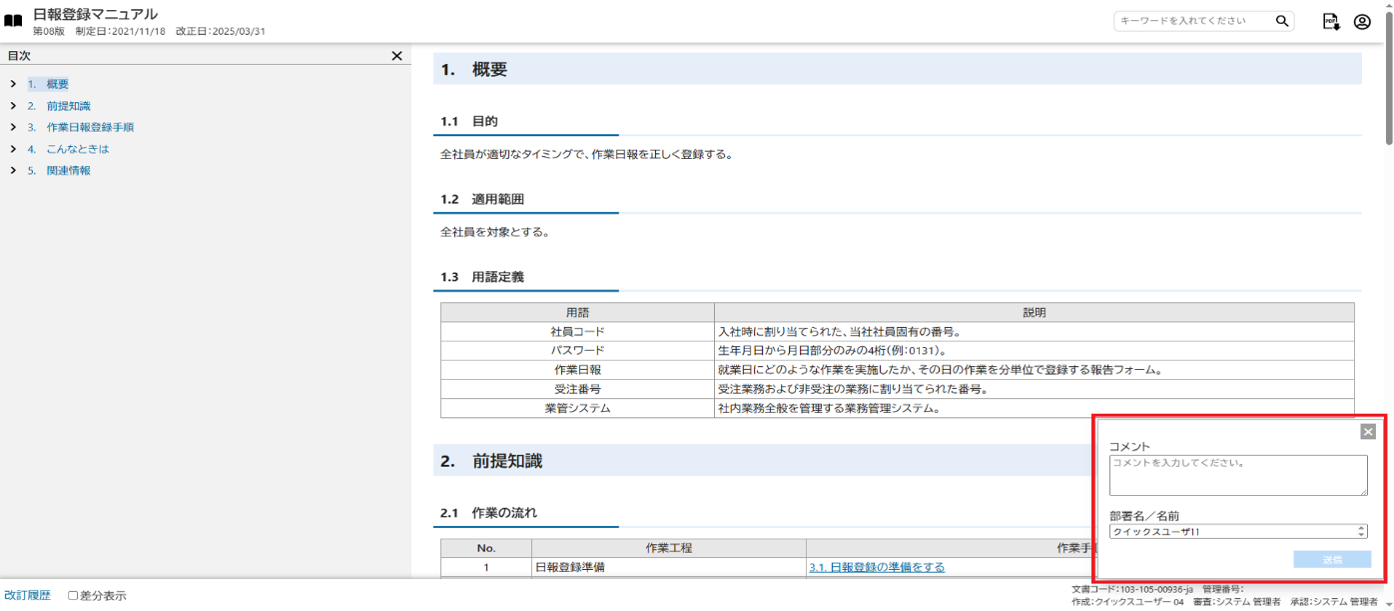The width and height of the screenshot is (1394, 611).
Task: Click the magnifier search icon
Action: click(1282, 21)
